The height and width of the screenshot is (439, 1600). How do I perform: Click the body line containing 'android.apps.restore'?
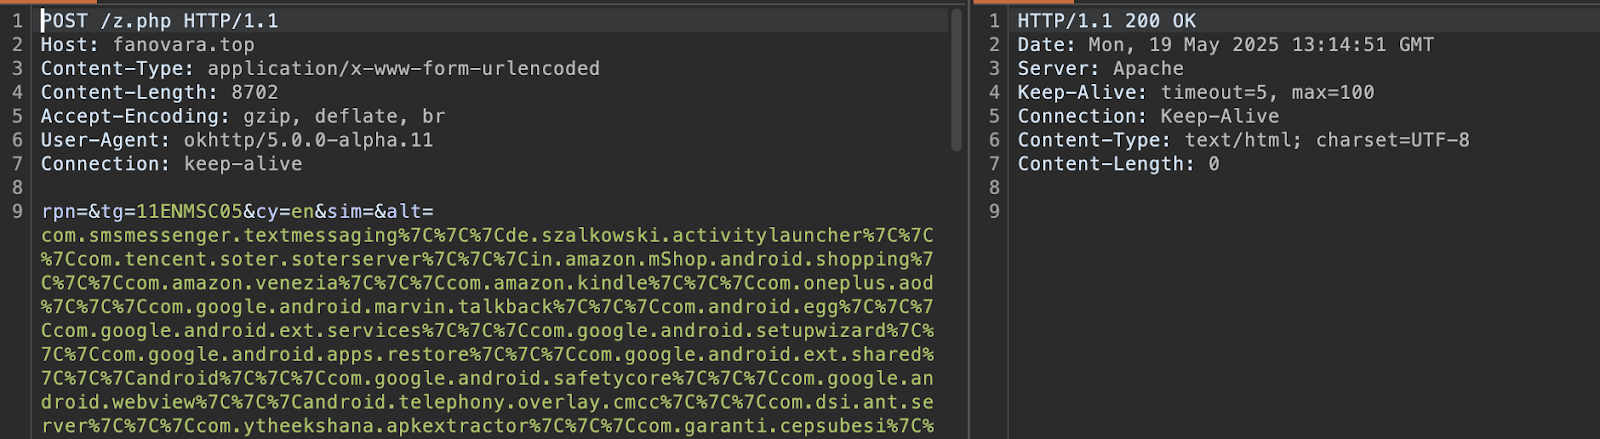(487, 355)
